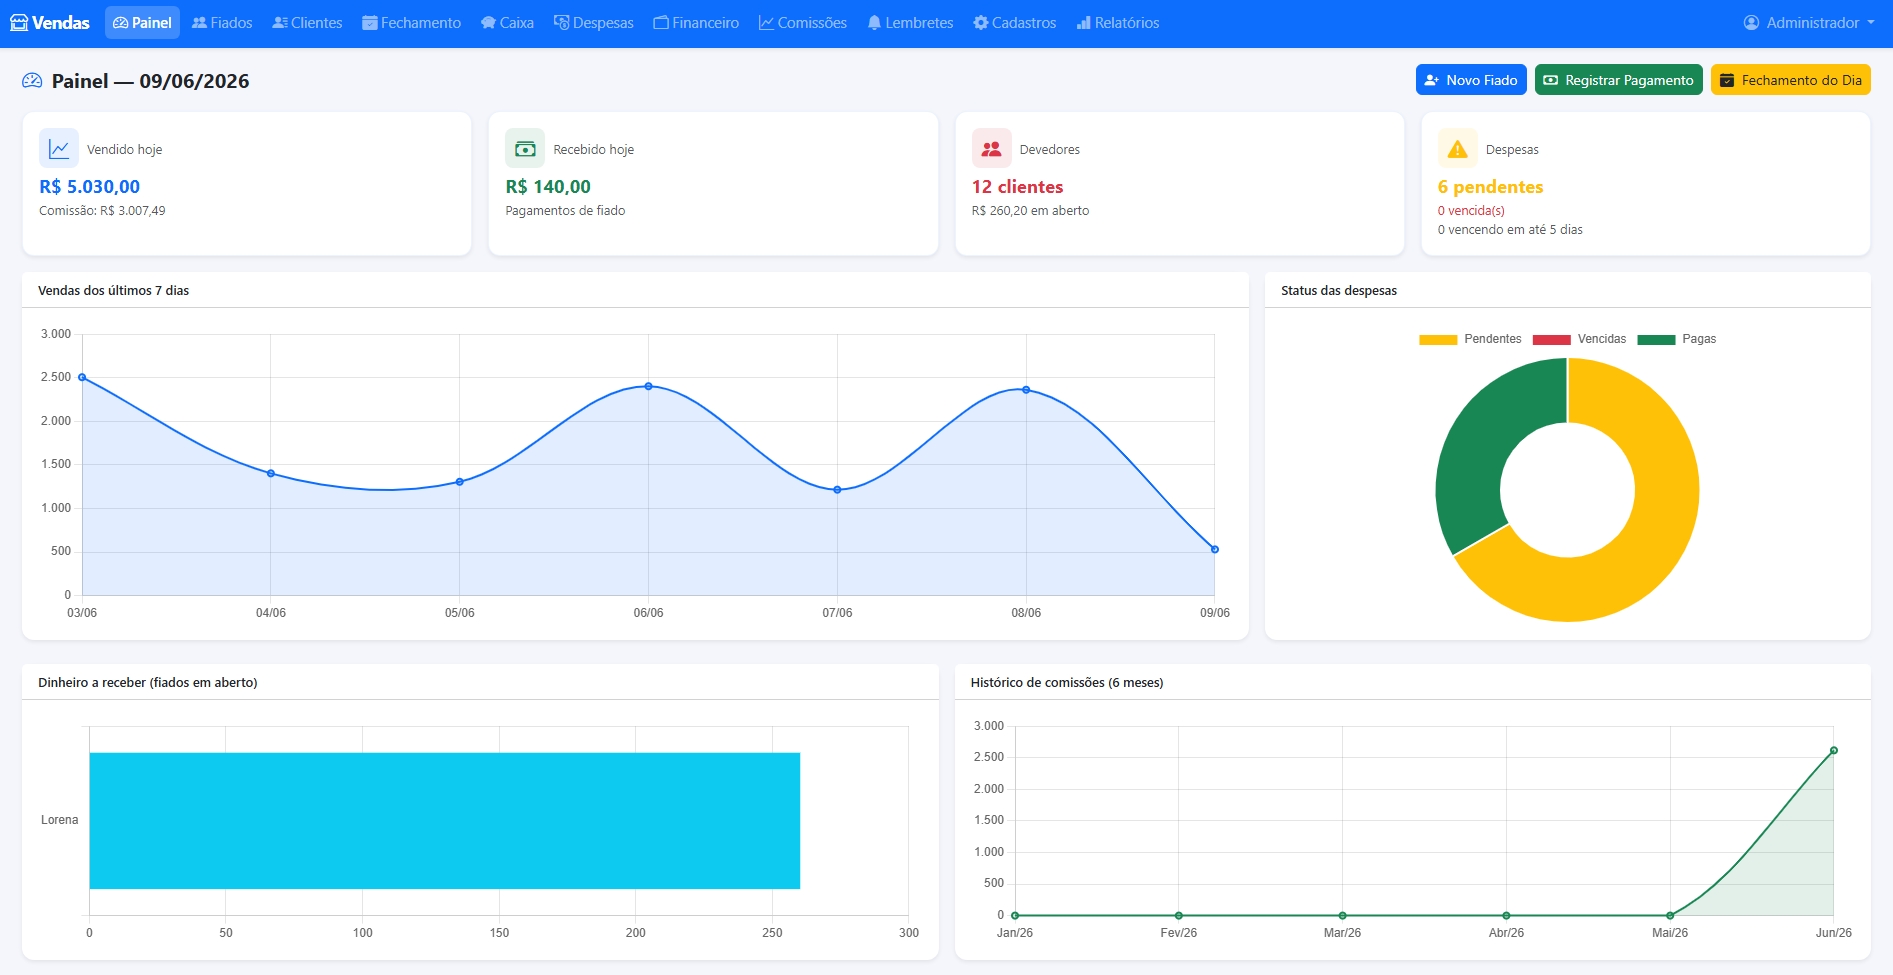Toggle the Pendentes legend swatch
Screen dimensions: 1893x975
click(1438, 340)
